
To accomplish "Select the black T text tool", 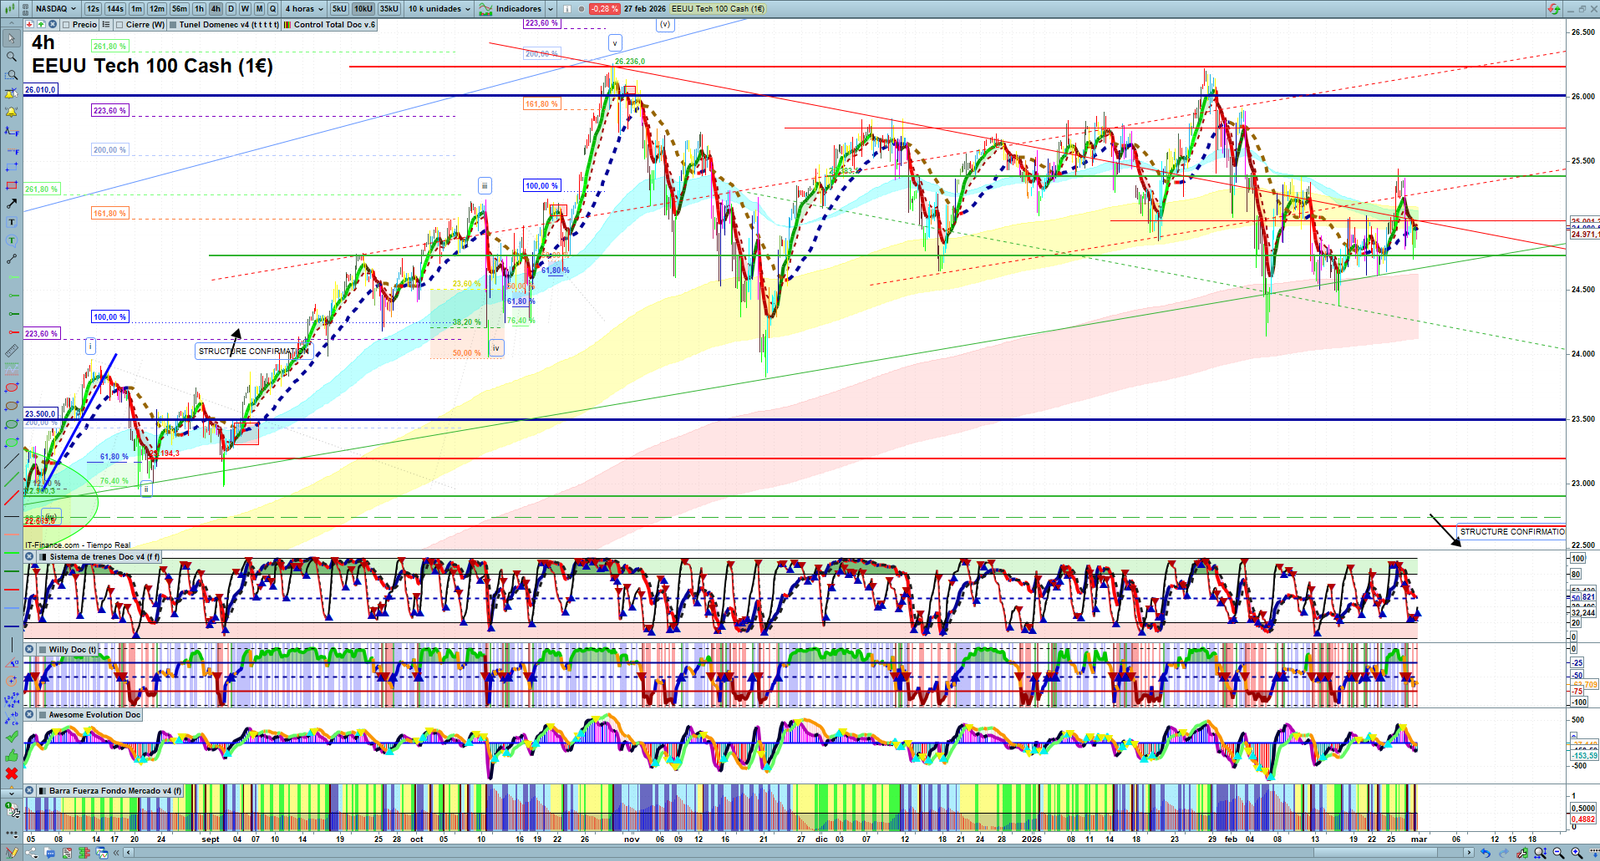I will (11, 222).
